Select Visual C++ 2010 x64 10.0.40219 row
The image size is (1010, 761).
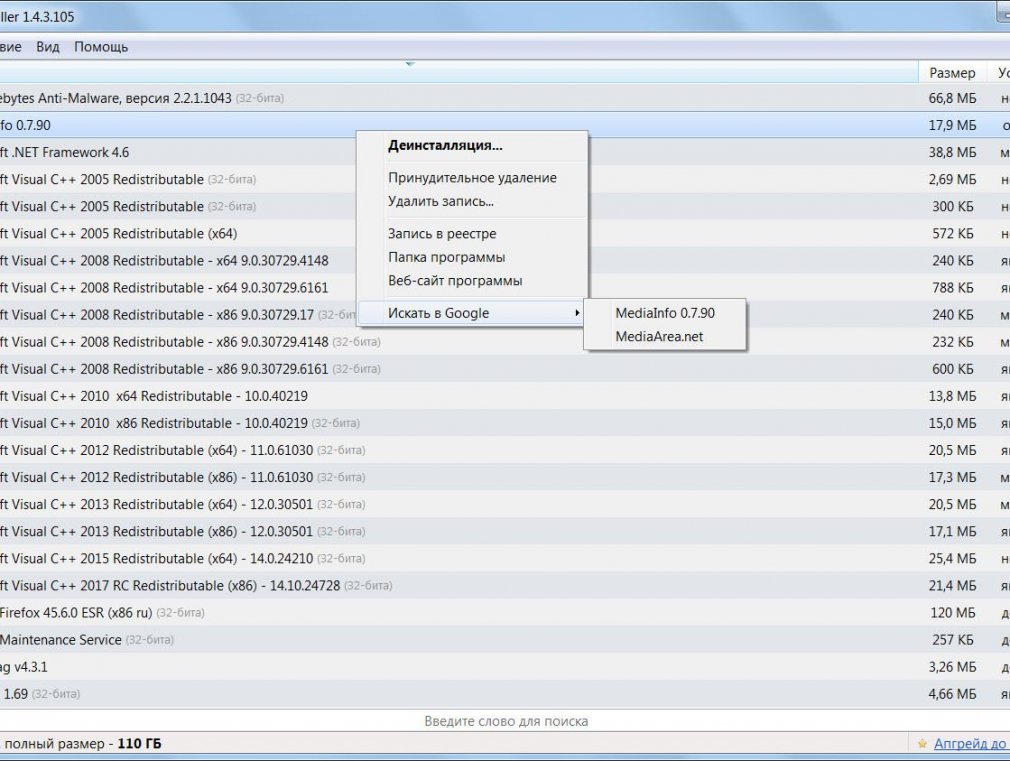505,396
